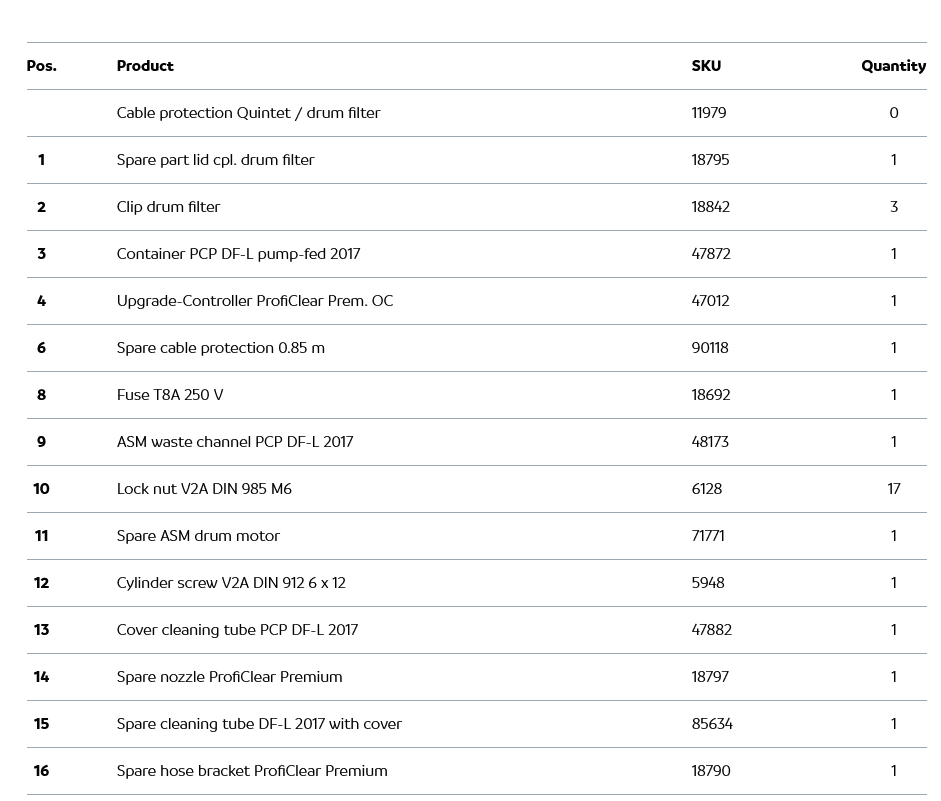Open the Clip drum filter product
The image size is (941, 801).
click(x=168, y=207)
